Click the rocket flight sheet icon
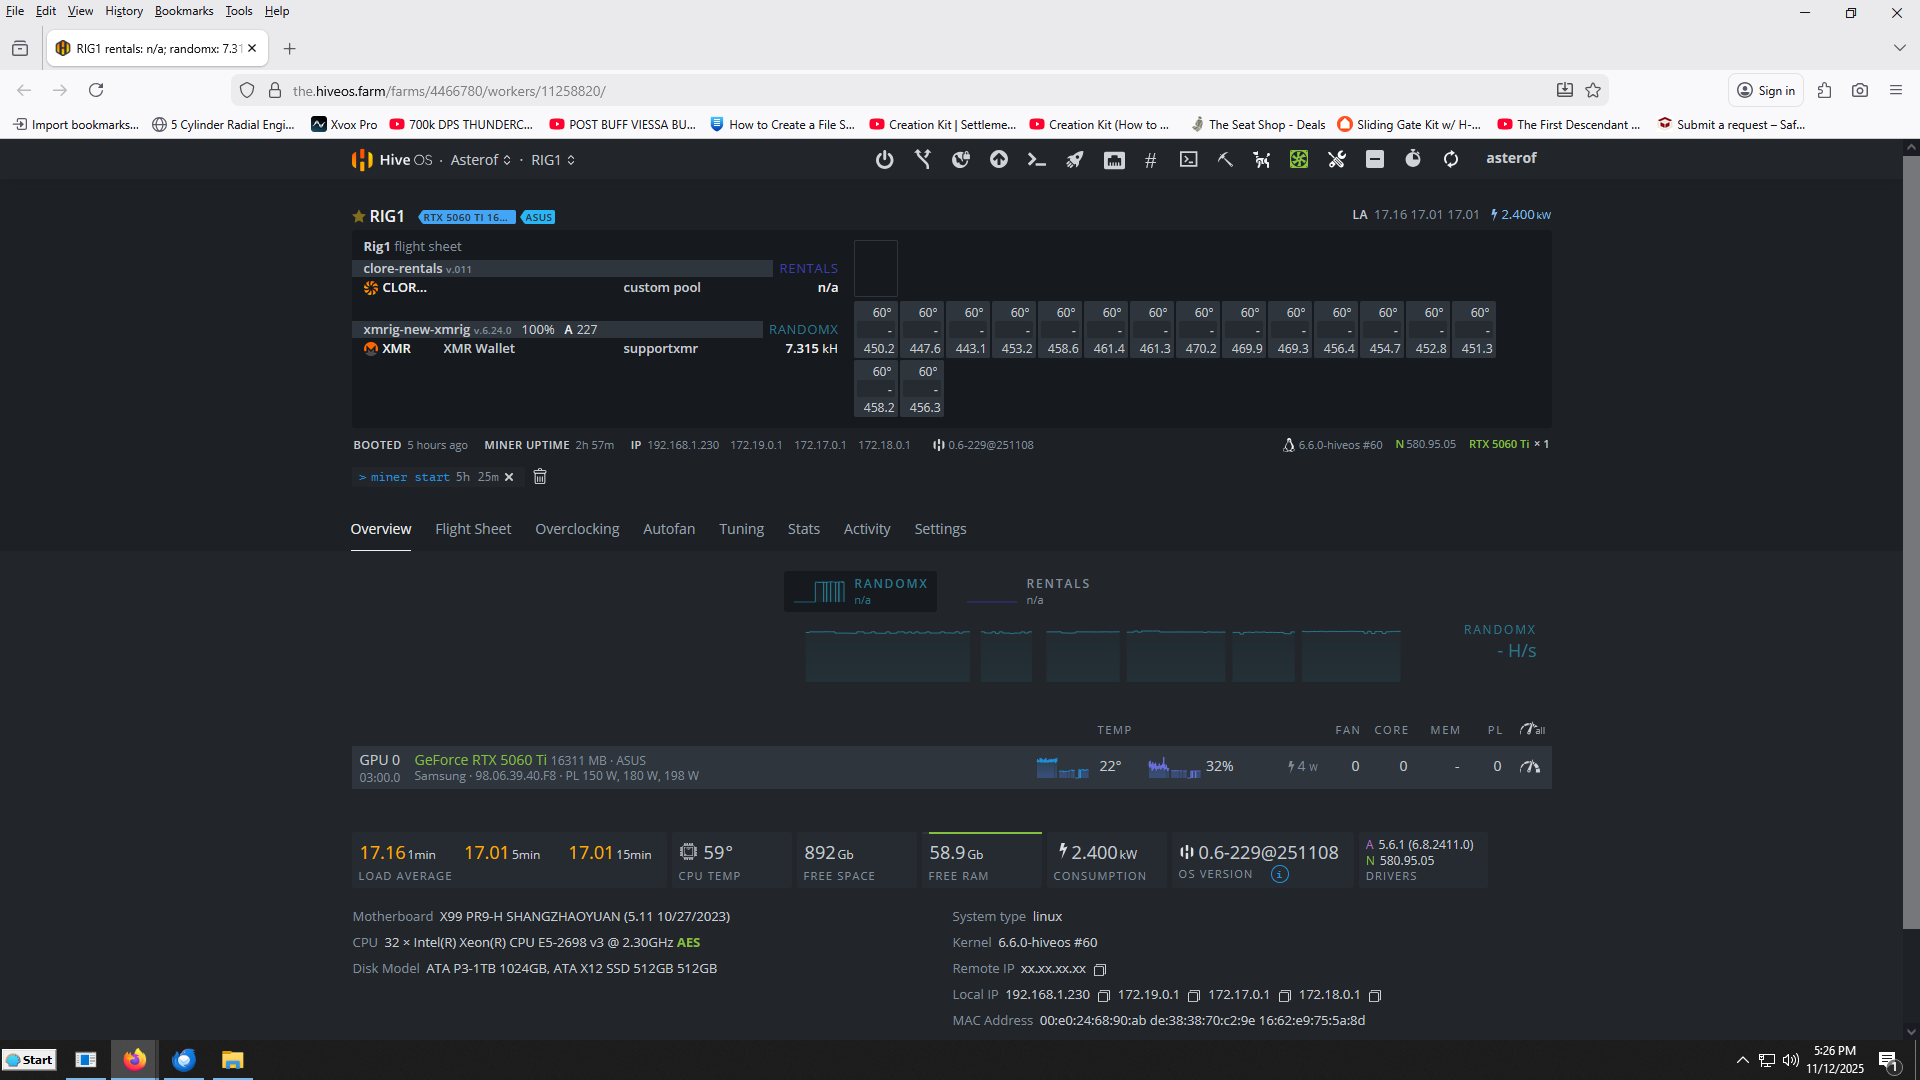 pyautogui.click(x=1074, y=160)
